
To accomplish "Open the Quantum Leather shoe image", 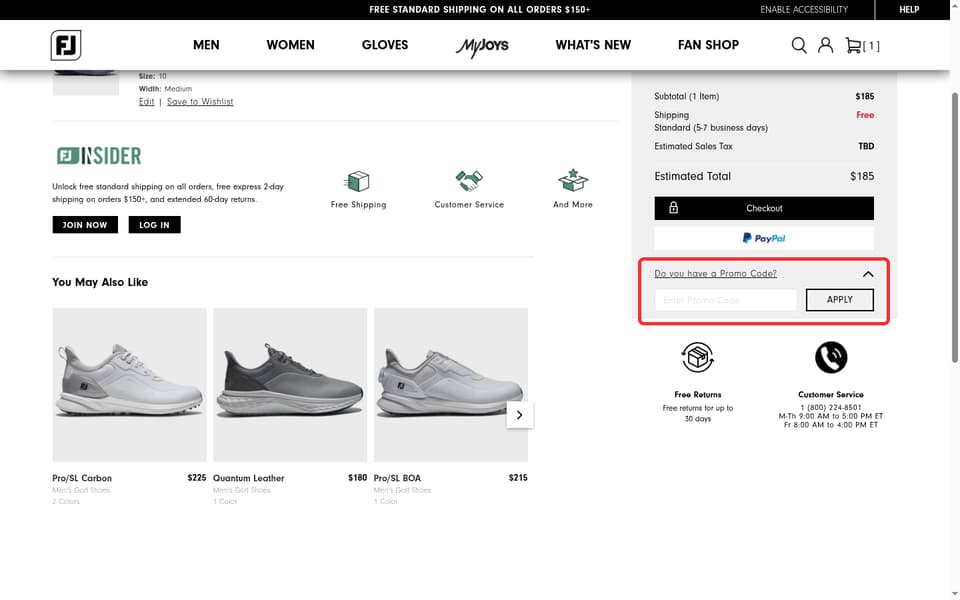I will click(290, 384).
